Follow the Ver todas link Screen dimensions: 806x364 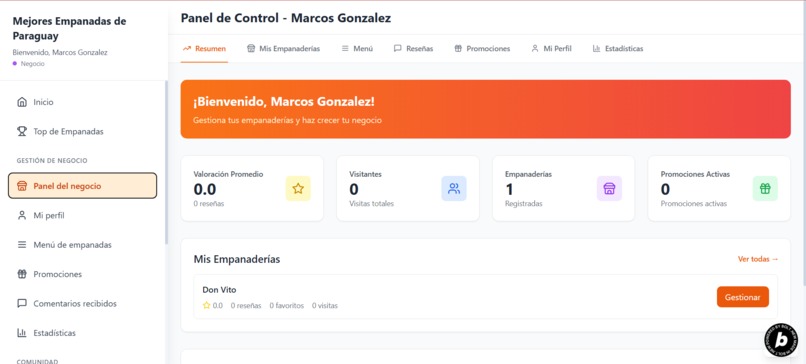coord(758,259)
